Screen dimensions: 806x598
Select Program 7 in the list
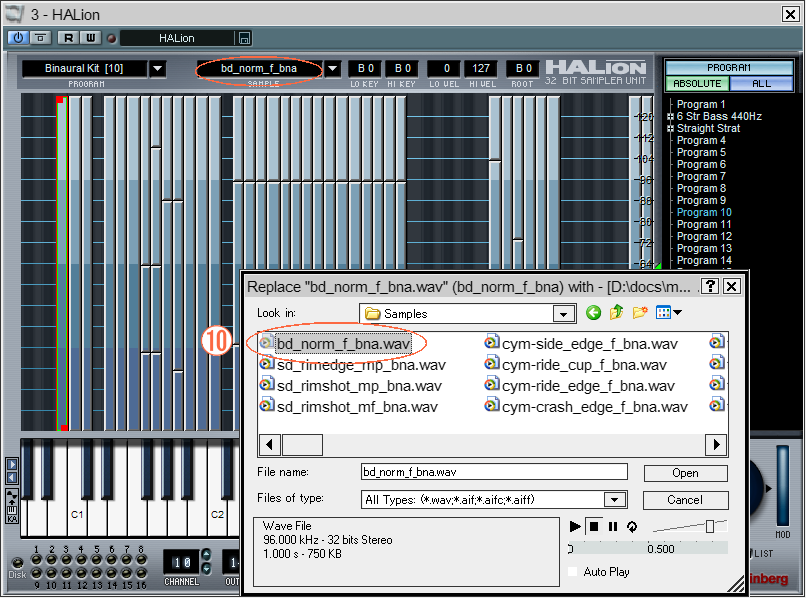(701, 176)
